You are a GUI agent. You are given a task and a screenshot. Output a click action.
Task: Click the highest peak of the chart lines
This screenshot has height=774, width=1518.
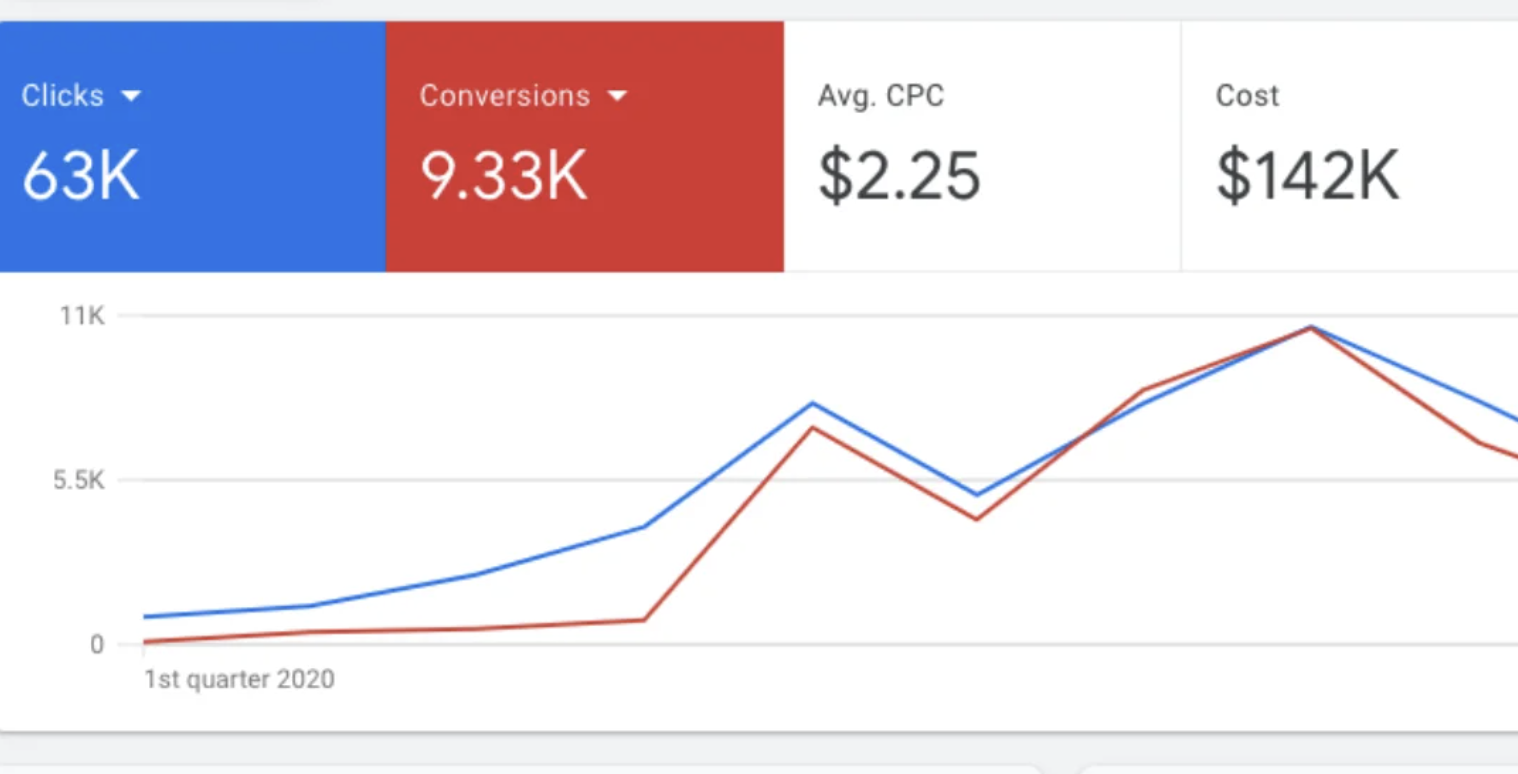pos(1309,327)
